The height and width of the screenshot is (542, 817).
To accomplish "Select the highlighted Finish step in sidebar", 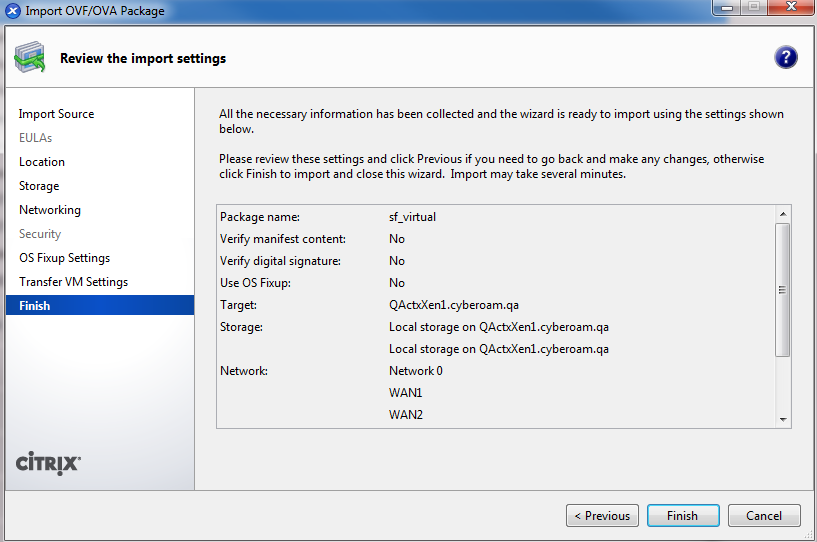I will coord(34,306).
